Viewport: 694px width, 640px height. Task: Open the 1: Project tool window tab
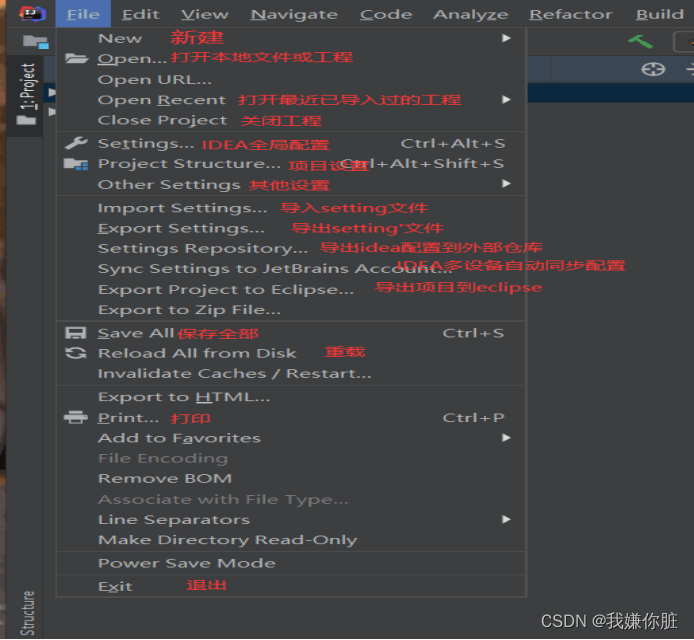(x=27, y=94)
